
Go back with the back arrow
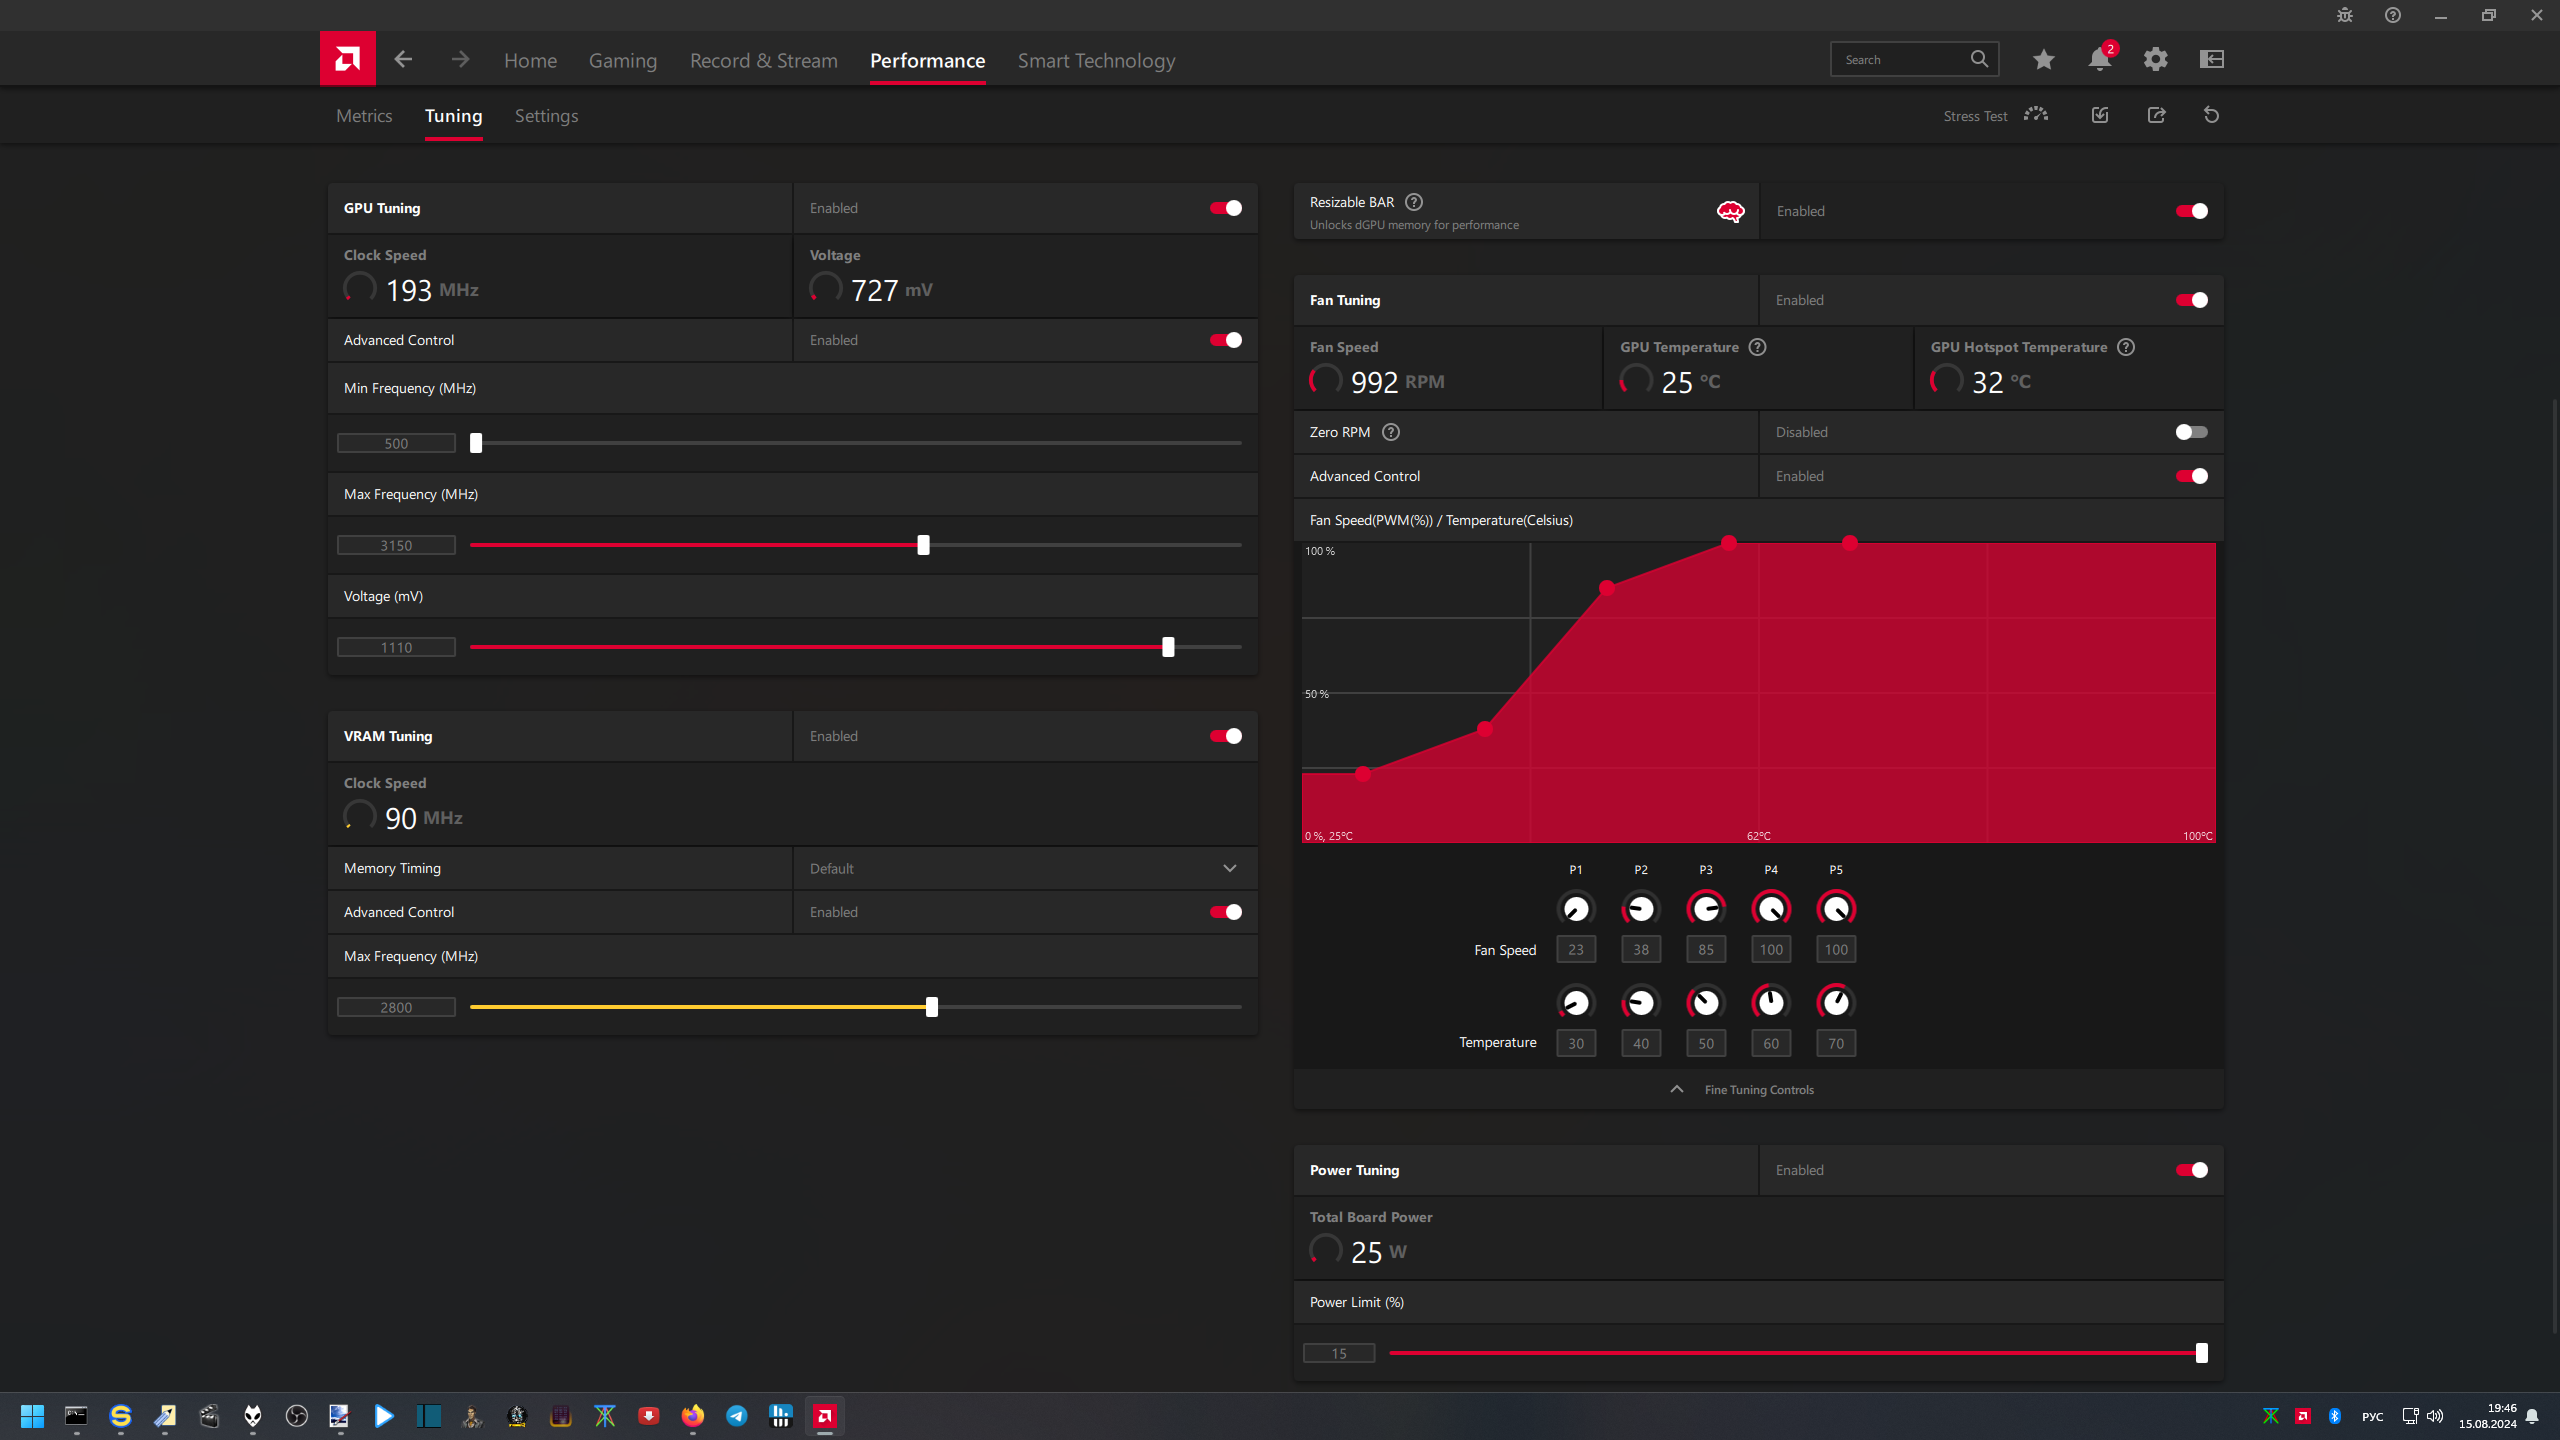[403, 59]
